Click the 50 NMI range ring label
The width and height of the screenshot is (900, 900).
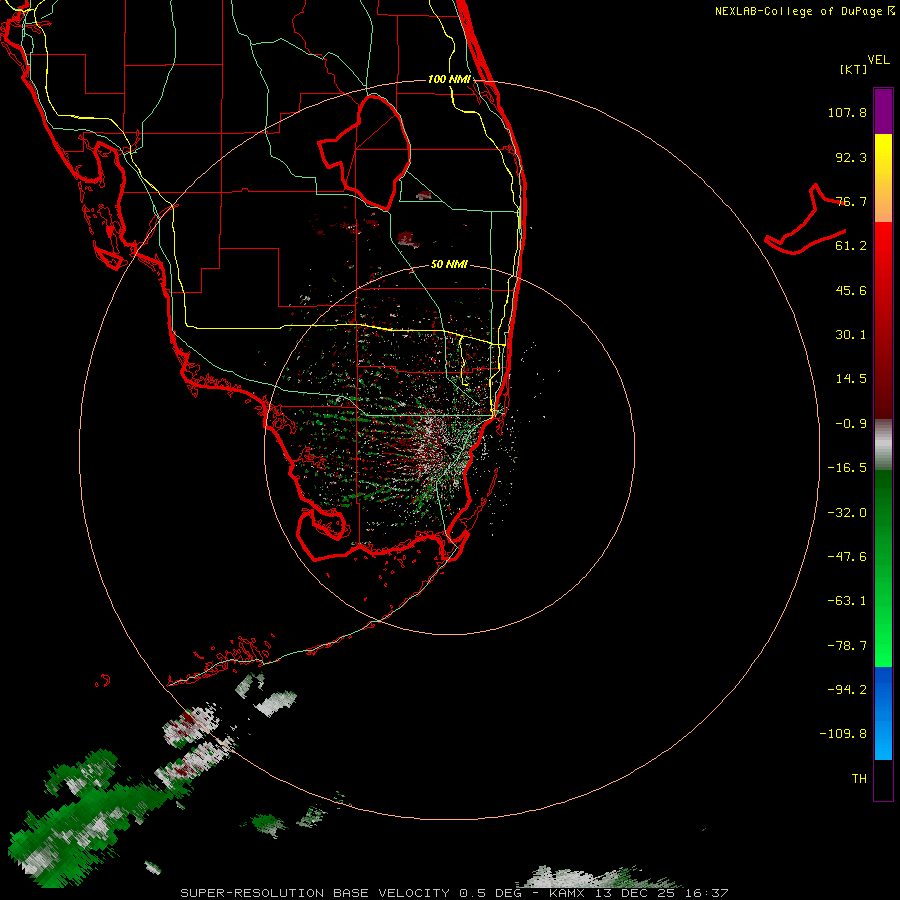[449, 265]
